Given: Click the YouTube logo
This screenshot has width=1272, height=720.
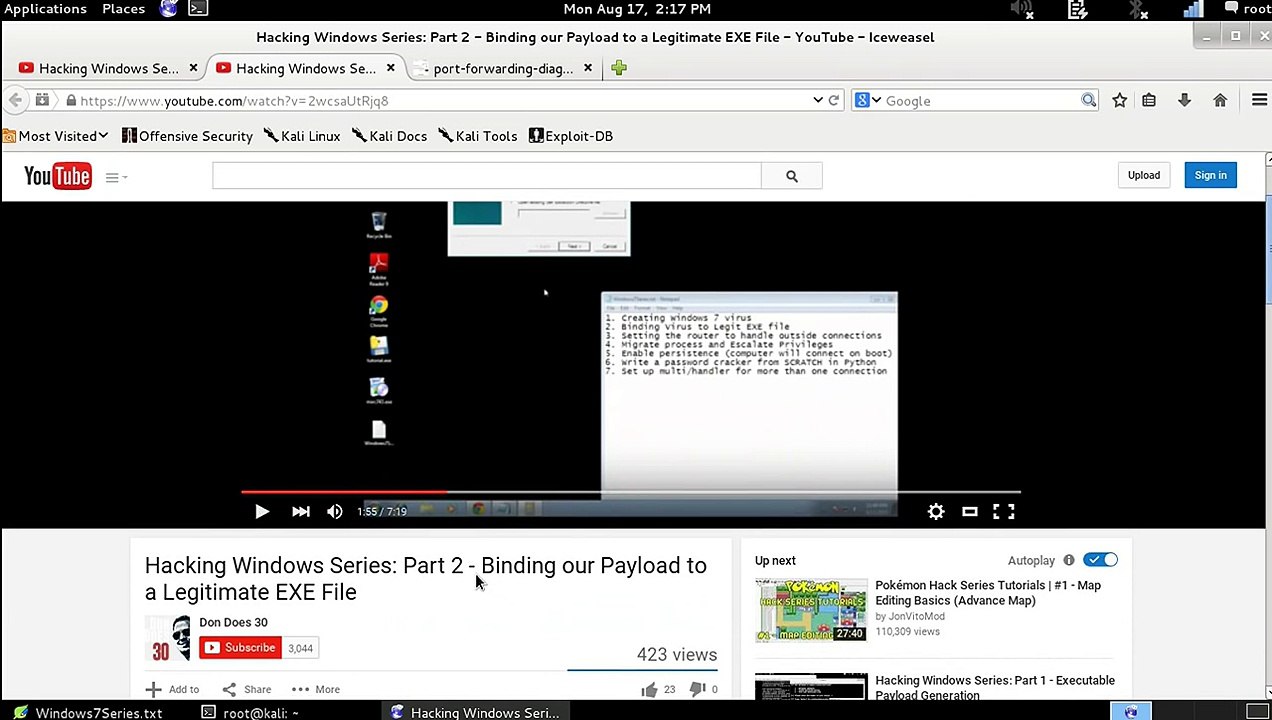Looking at the screenshot, I should [x=58, y=176].
